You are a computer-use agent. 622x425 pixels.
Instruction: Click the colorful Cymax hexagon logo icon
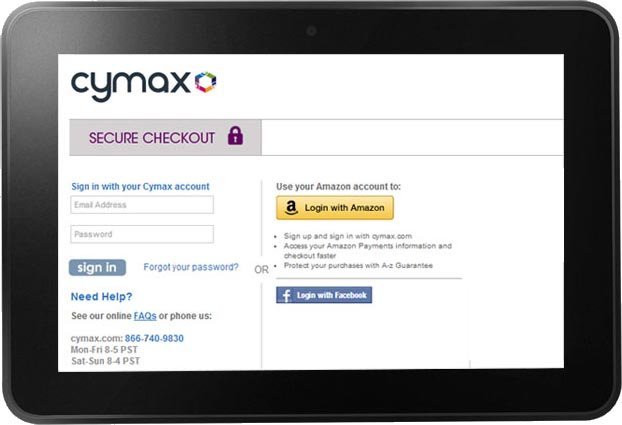click(205, 82)
